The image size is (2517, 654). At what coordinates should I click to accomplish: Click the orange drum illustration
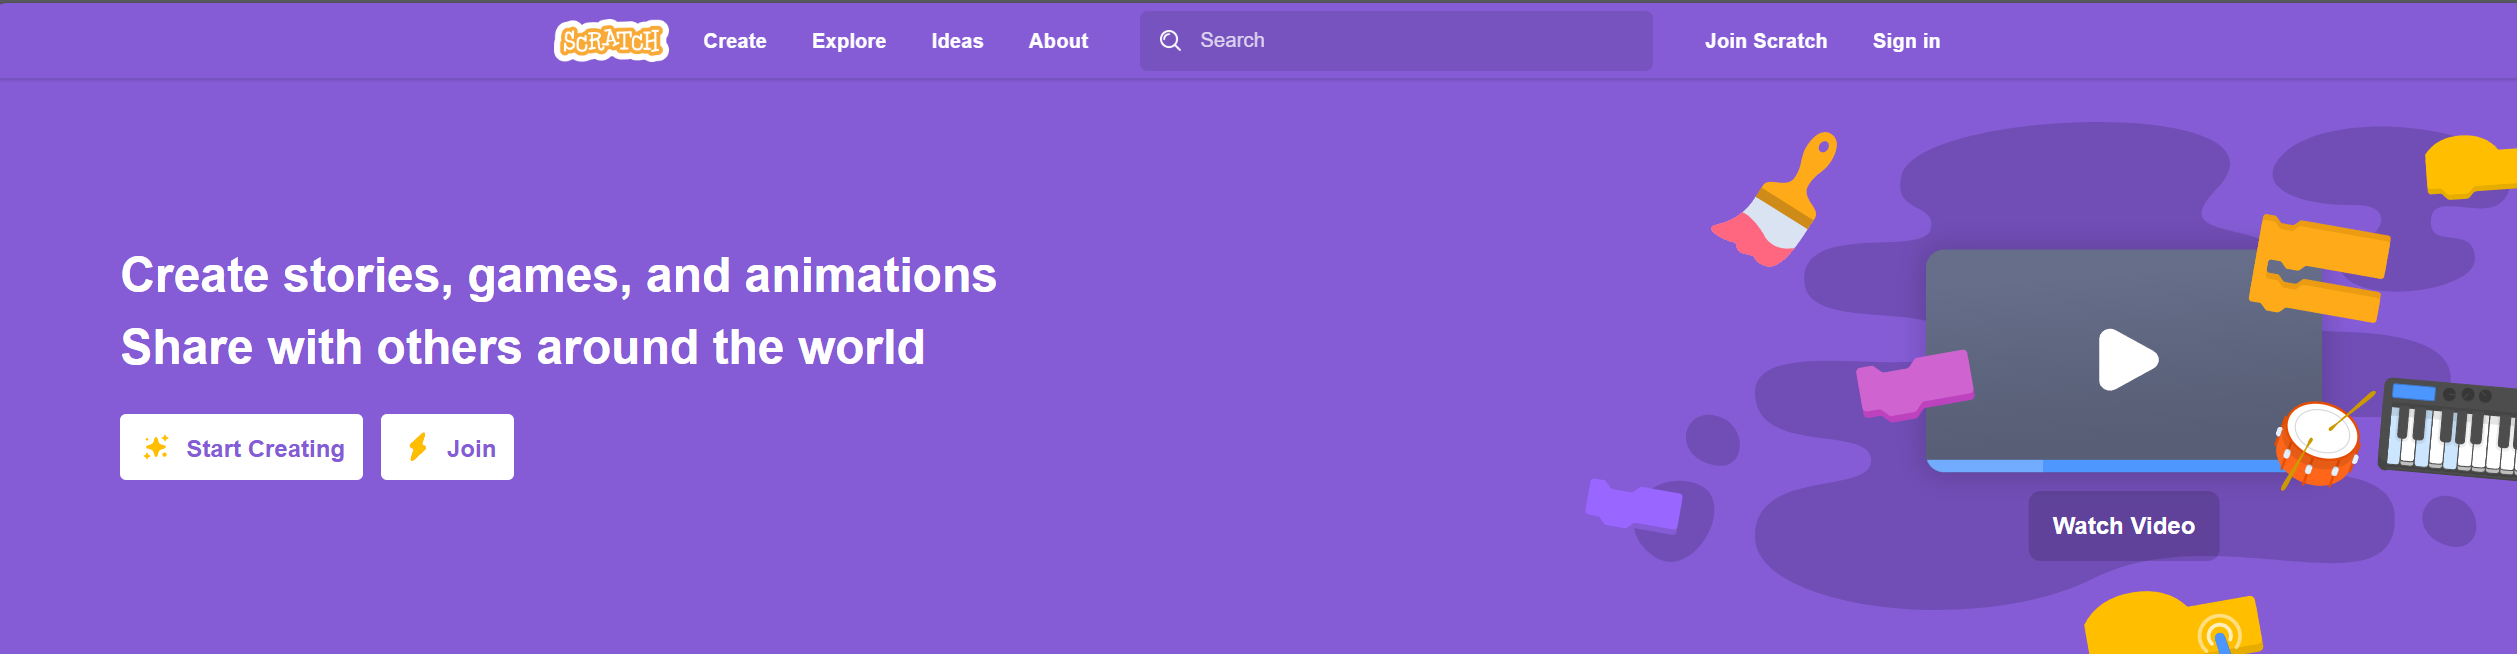[2317, 443]
